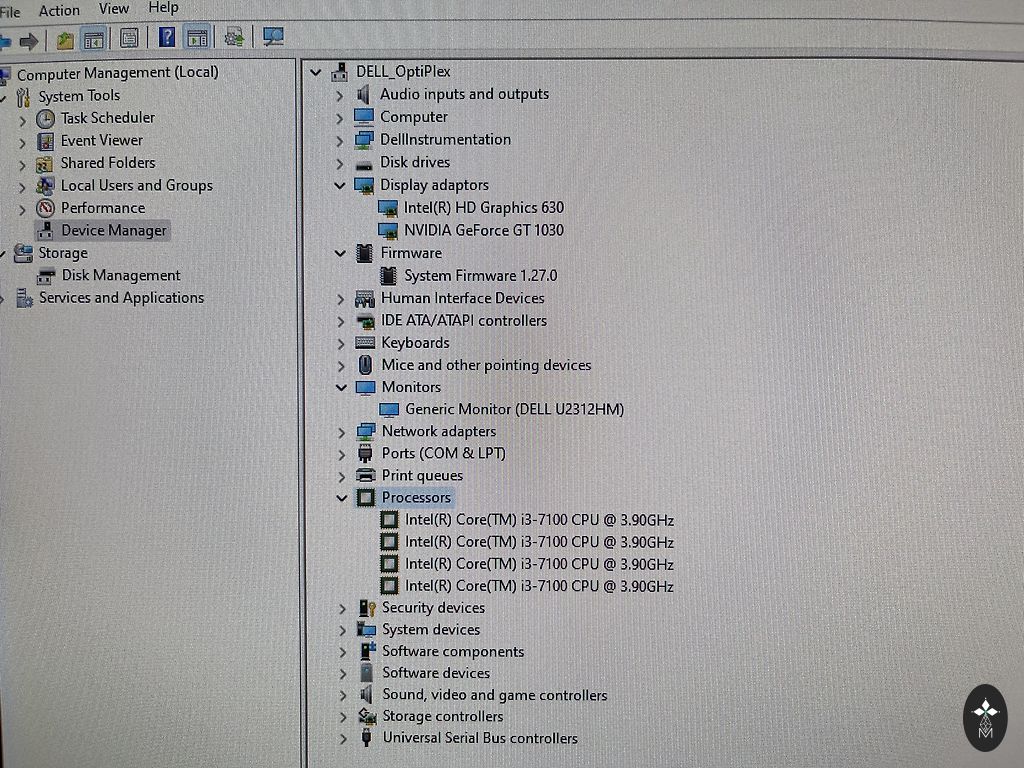The image size is (1024, 768).
Task: Toggle the Show/Hide Console Tree toolbar icon
Action: [93, 40]
